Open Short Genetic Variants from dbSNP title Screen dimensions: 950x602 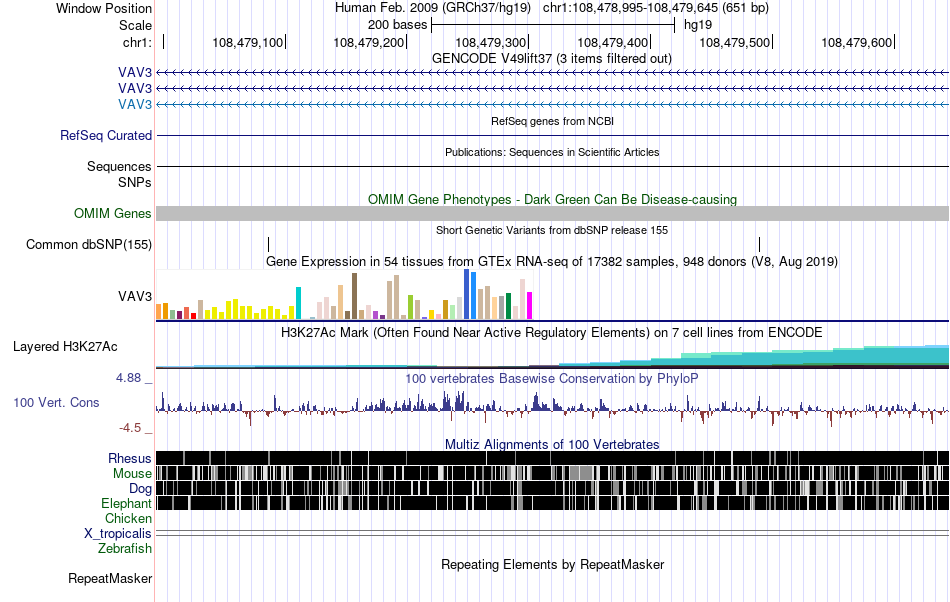[552, 230]
